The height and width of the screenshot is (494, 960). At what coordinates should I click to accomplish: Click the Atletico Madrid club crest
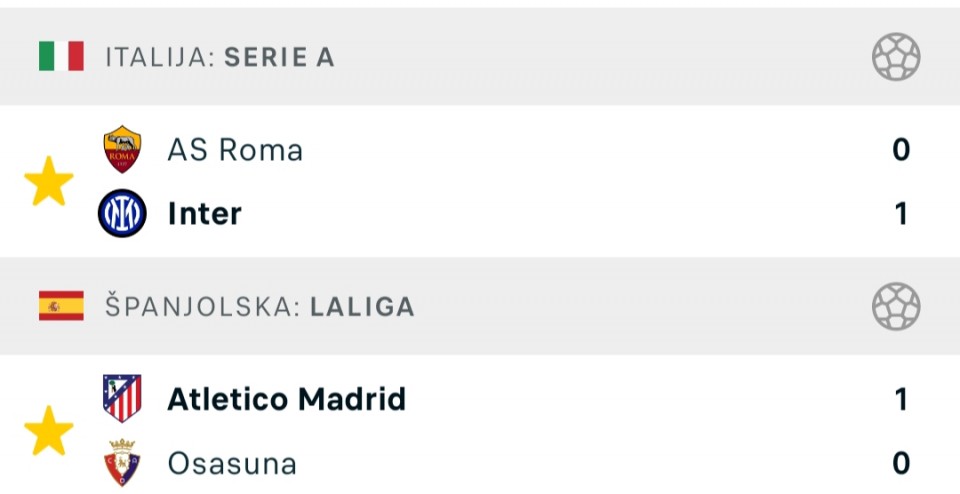click(122, 399)
